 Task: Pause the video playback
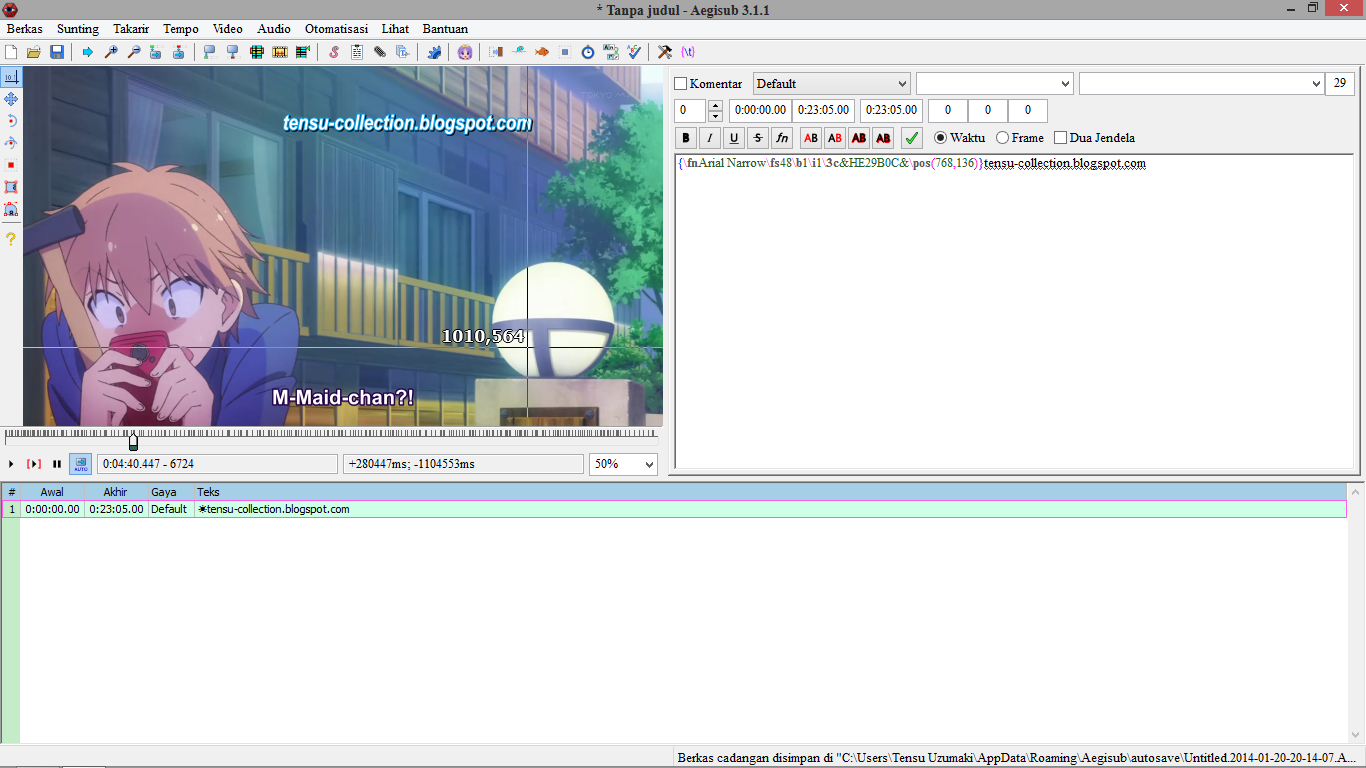(x=57, y=464)
